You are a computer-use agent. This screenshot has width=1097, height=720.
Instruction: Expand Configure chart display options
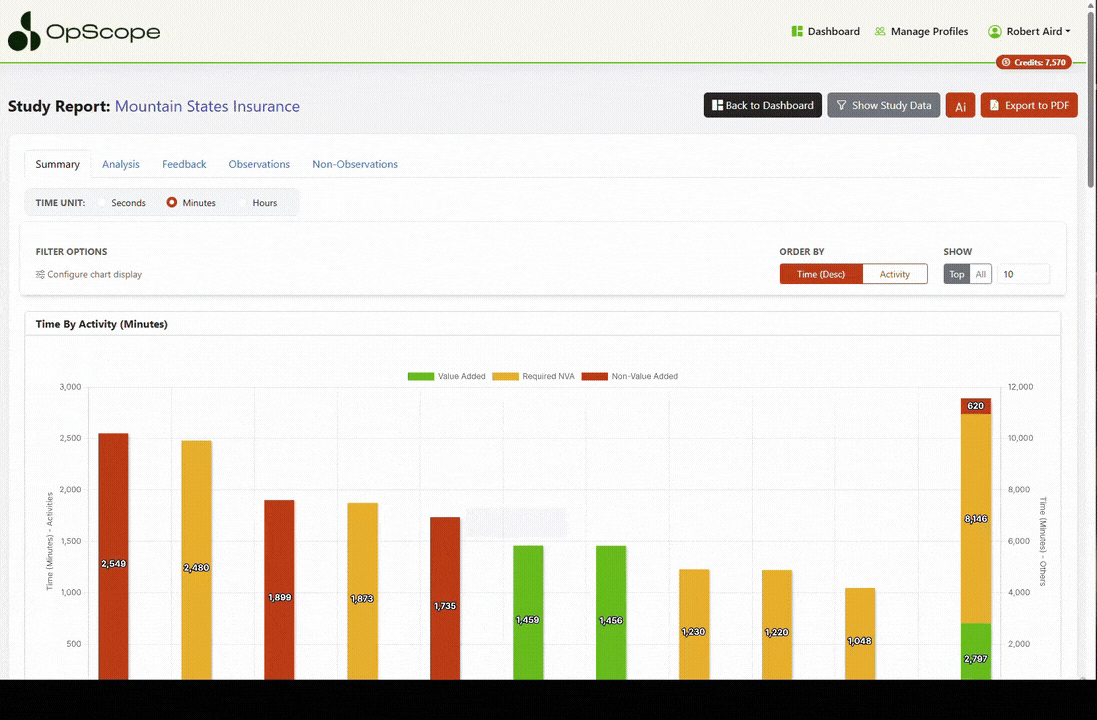point(89,274)
